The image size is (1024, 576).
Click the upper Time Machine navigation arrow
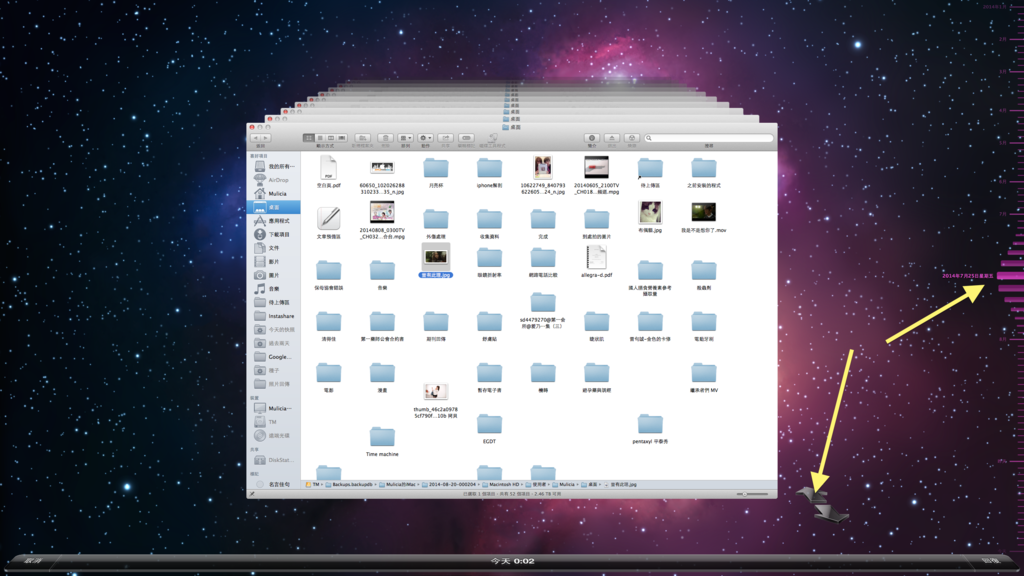[811, 493]
